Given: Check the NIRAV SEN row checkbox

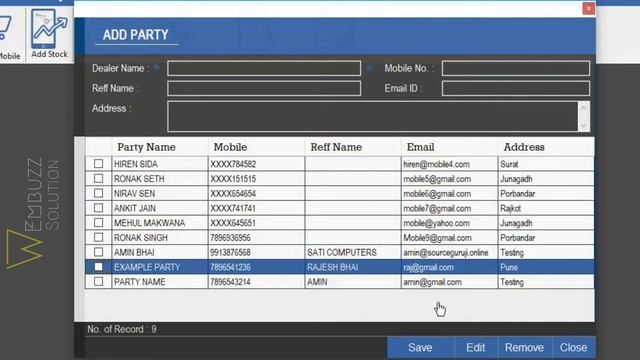Looking at the screenshot, I should [x=98, y=193].
